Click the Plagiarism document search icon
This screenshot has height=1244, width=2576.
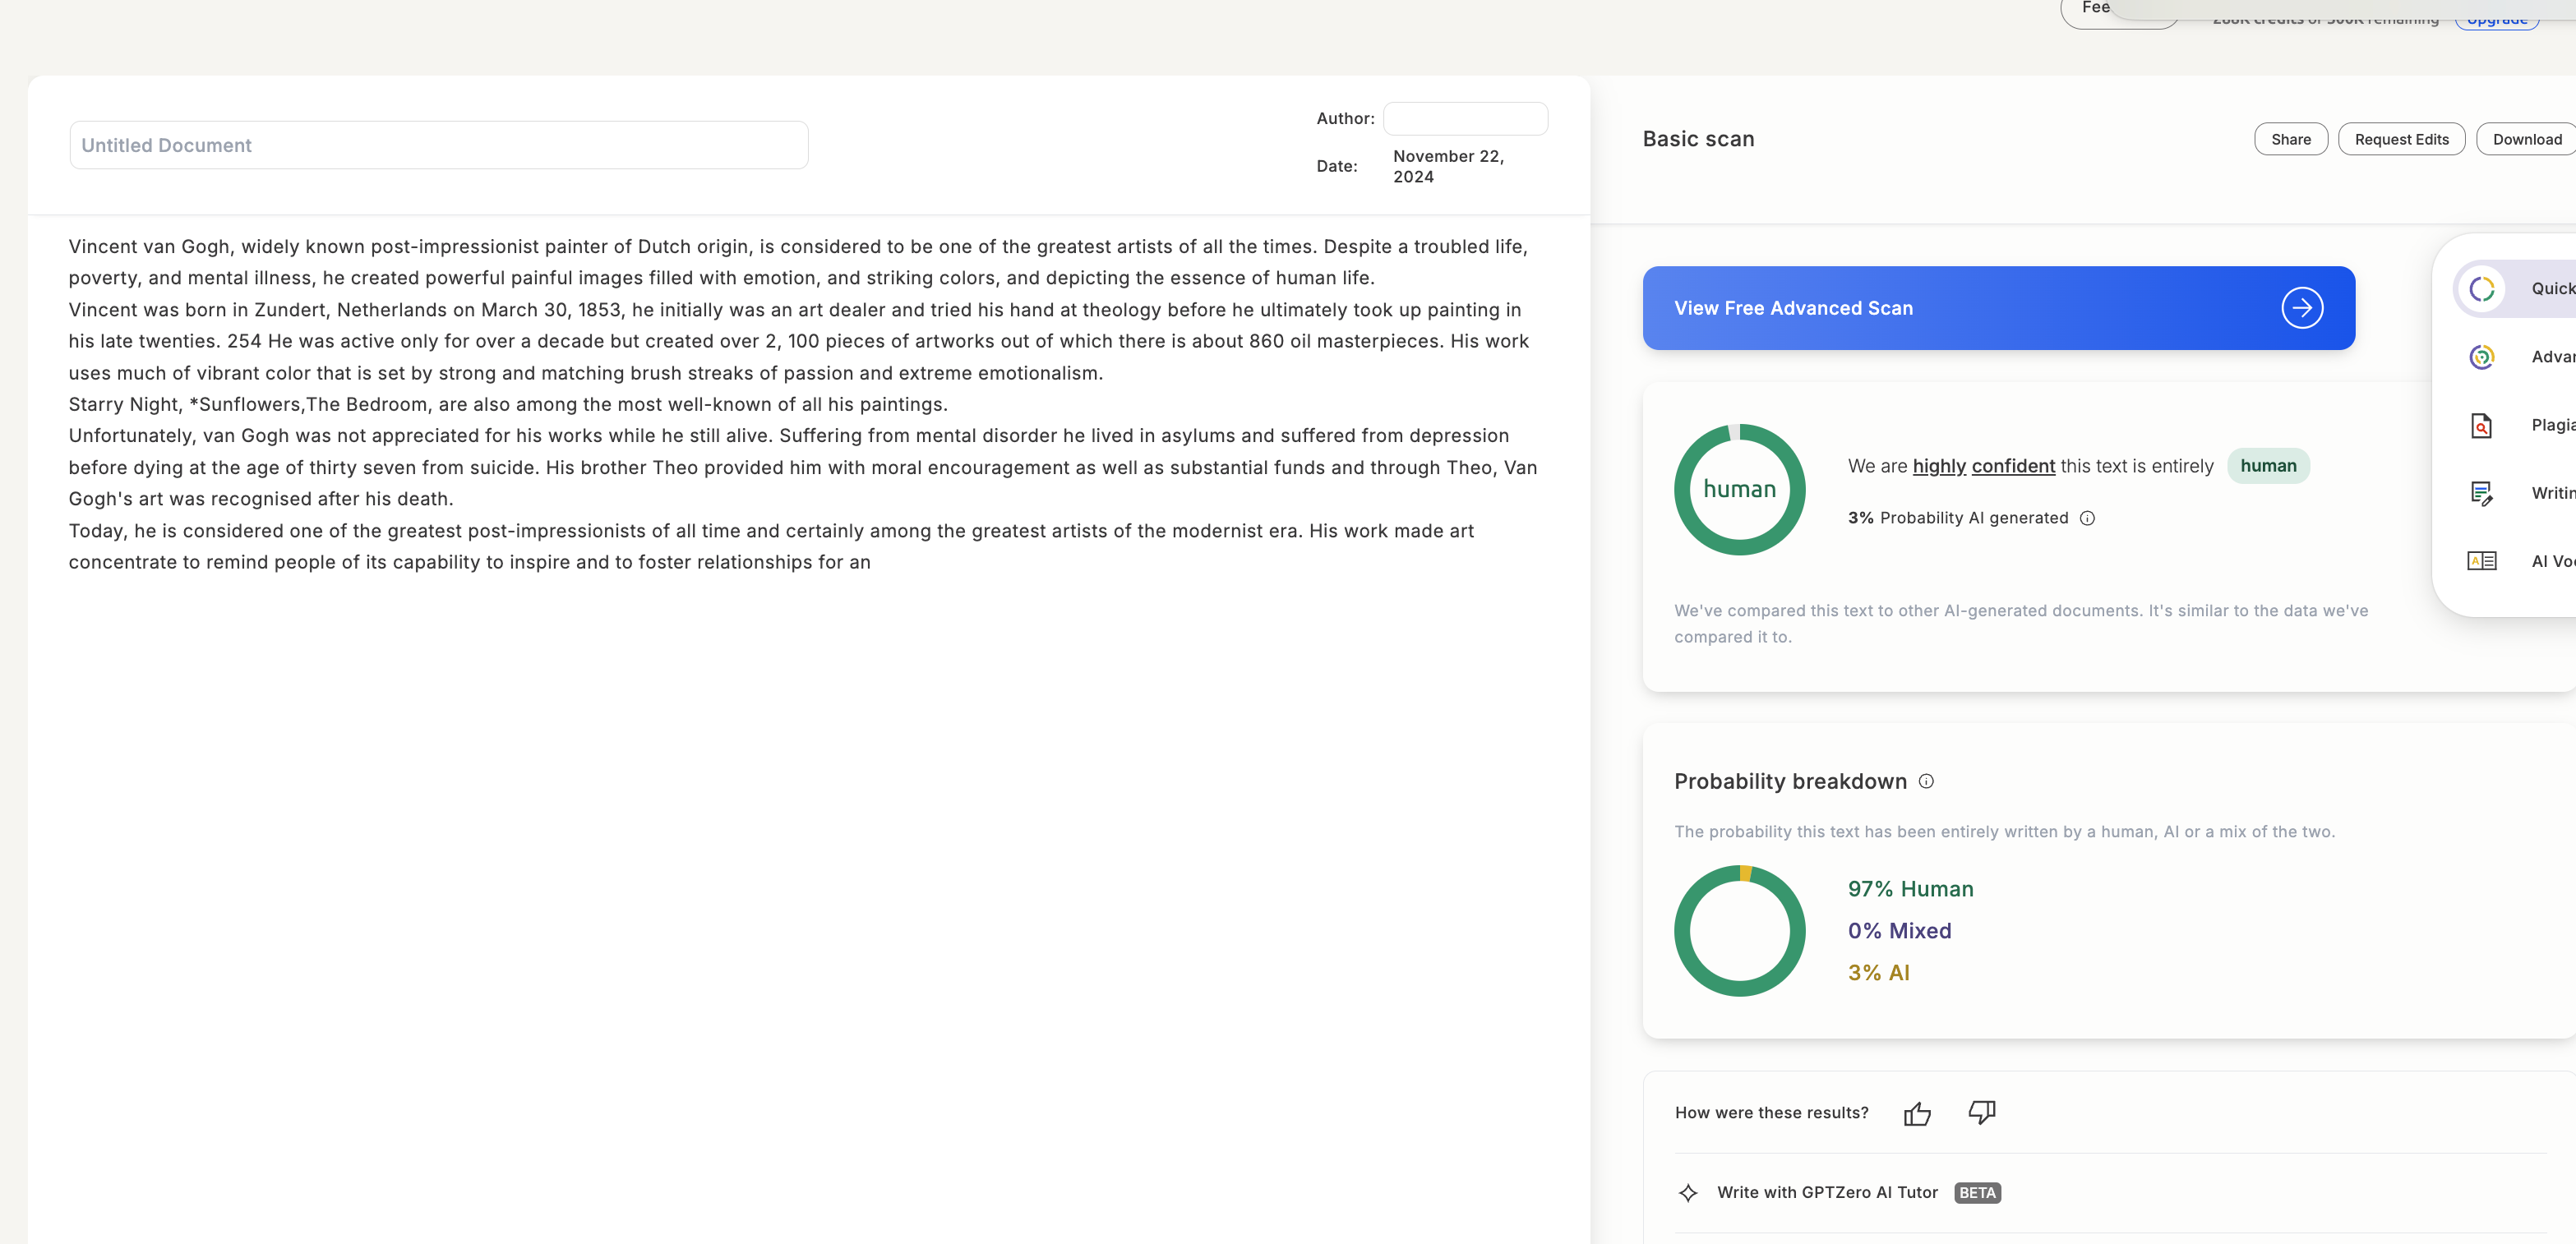click(2481, 425)
